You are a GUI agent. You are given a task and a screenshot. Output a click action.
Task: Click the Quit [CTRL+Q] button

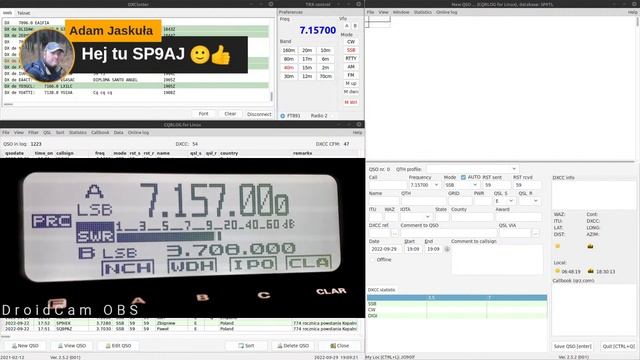pyautogui.click(x=618, y=346)
